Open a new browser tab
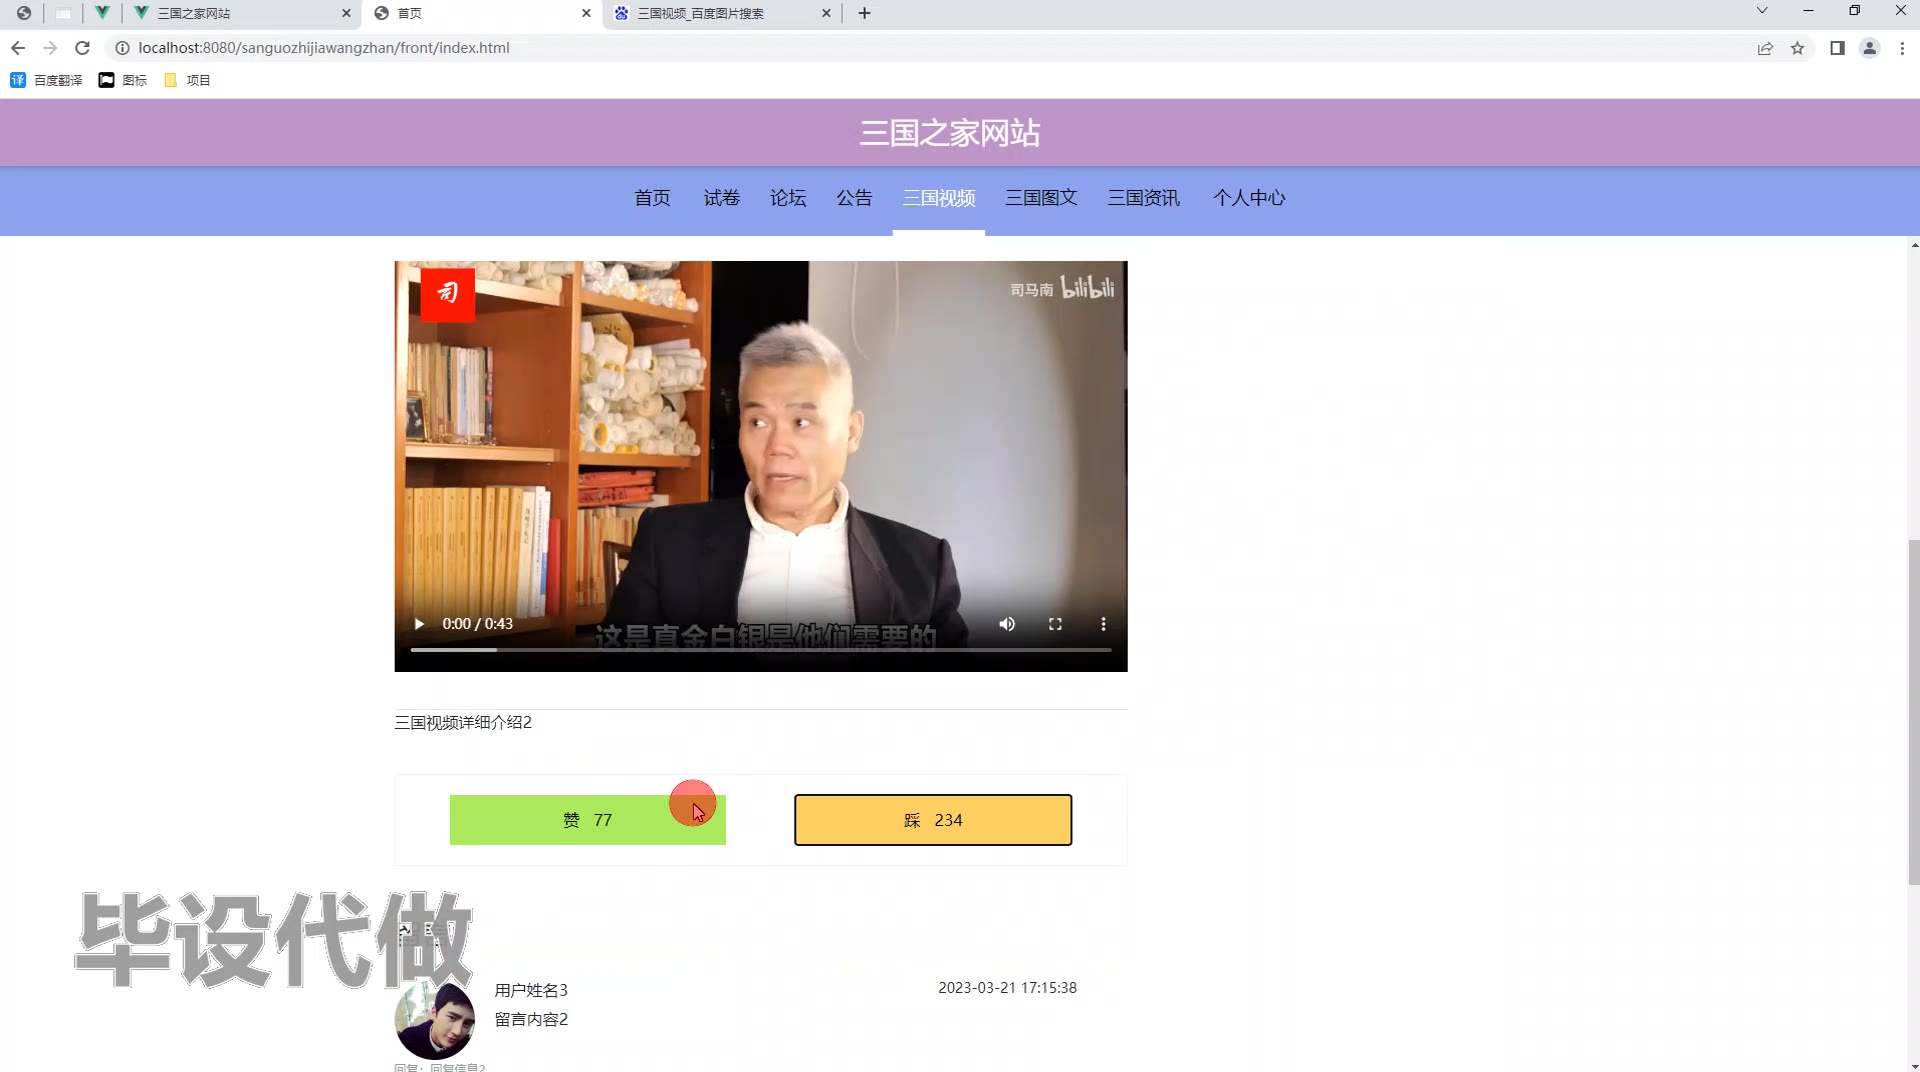The image size is (1920, 1072). 865,13
